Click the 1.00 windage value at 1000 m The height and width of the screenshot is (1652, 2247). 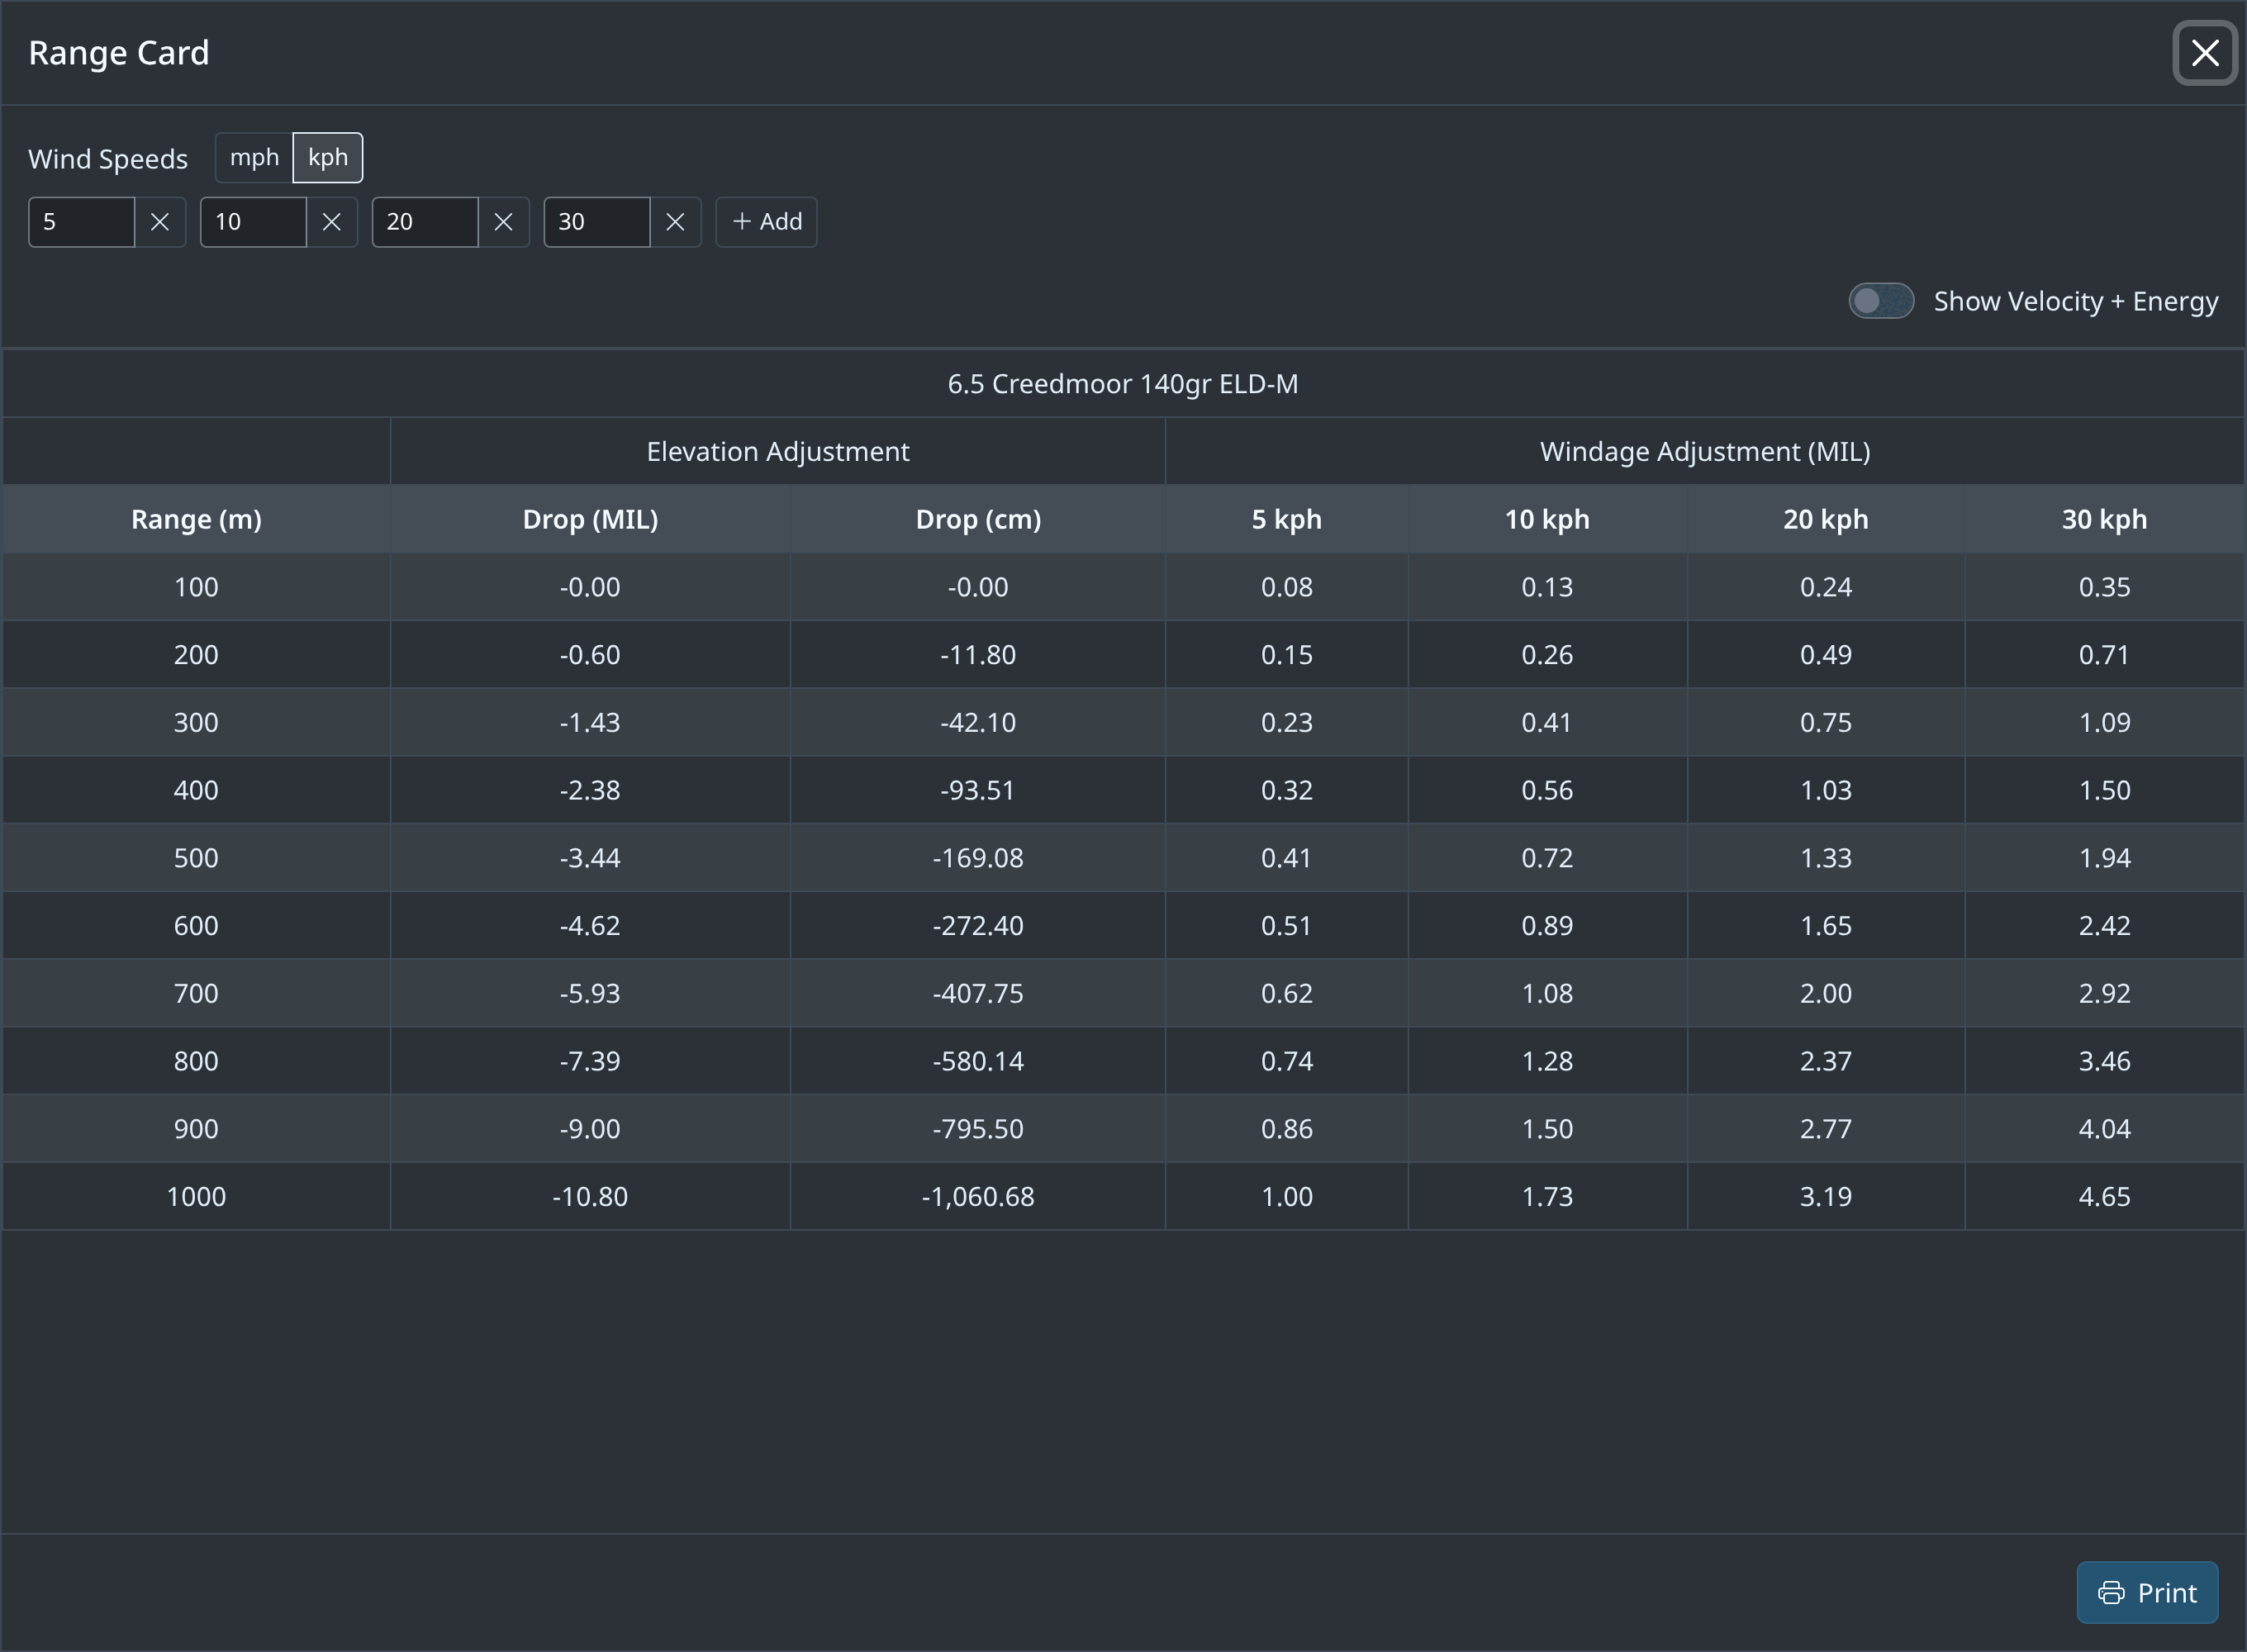[x=1287, y=1196]
